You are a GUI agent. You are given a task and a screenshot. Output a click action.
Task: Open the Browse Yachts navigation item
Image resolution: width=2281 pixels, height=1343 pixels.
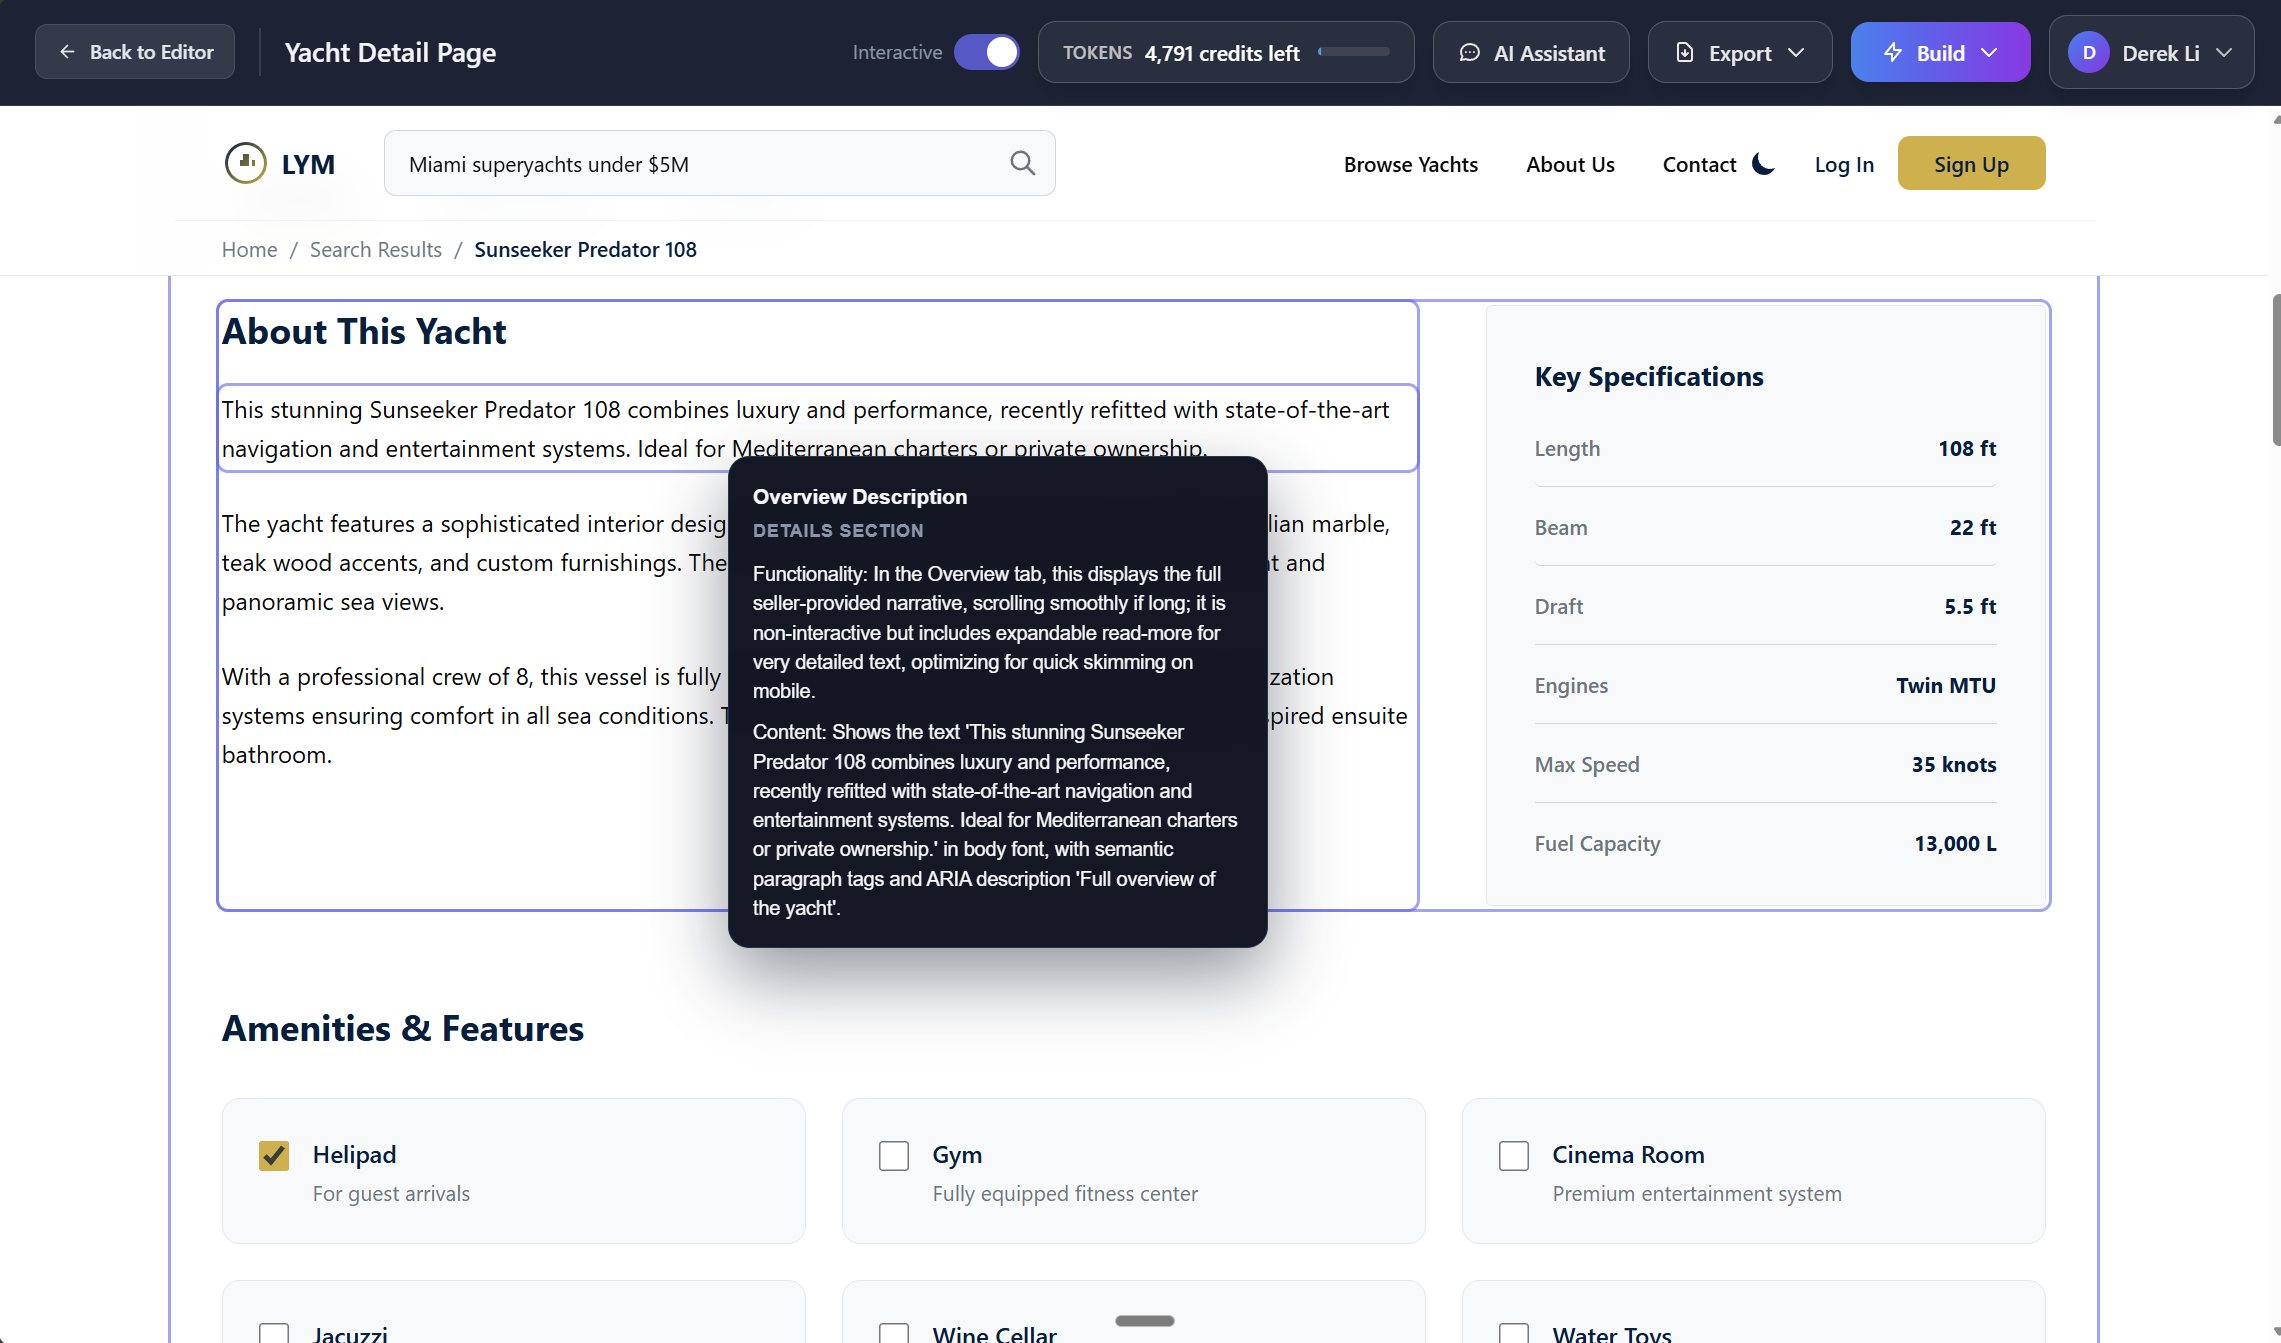pyautogui.click(x=1410, y=163)
